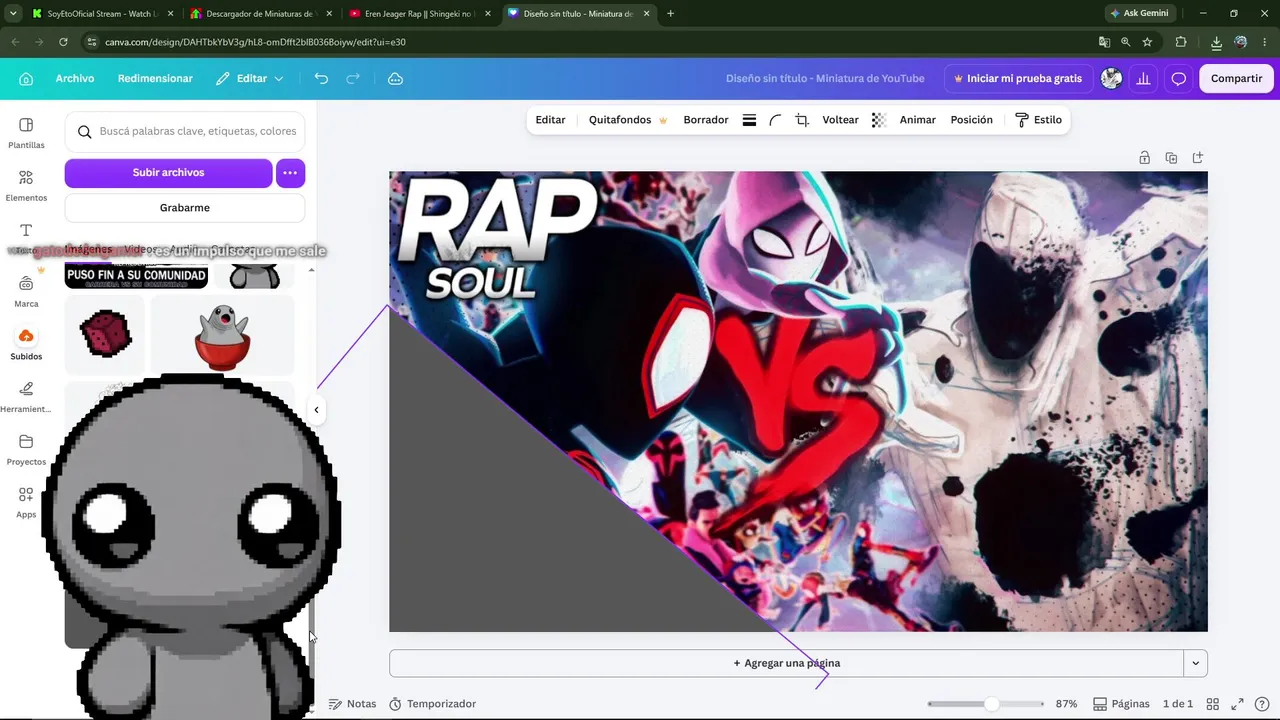Screen dimensions: 1280x720
Task: Add a new page with the plus-page icon
Action: pos(1198,158)
